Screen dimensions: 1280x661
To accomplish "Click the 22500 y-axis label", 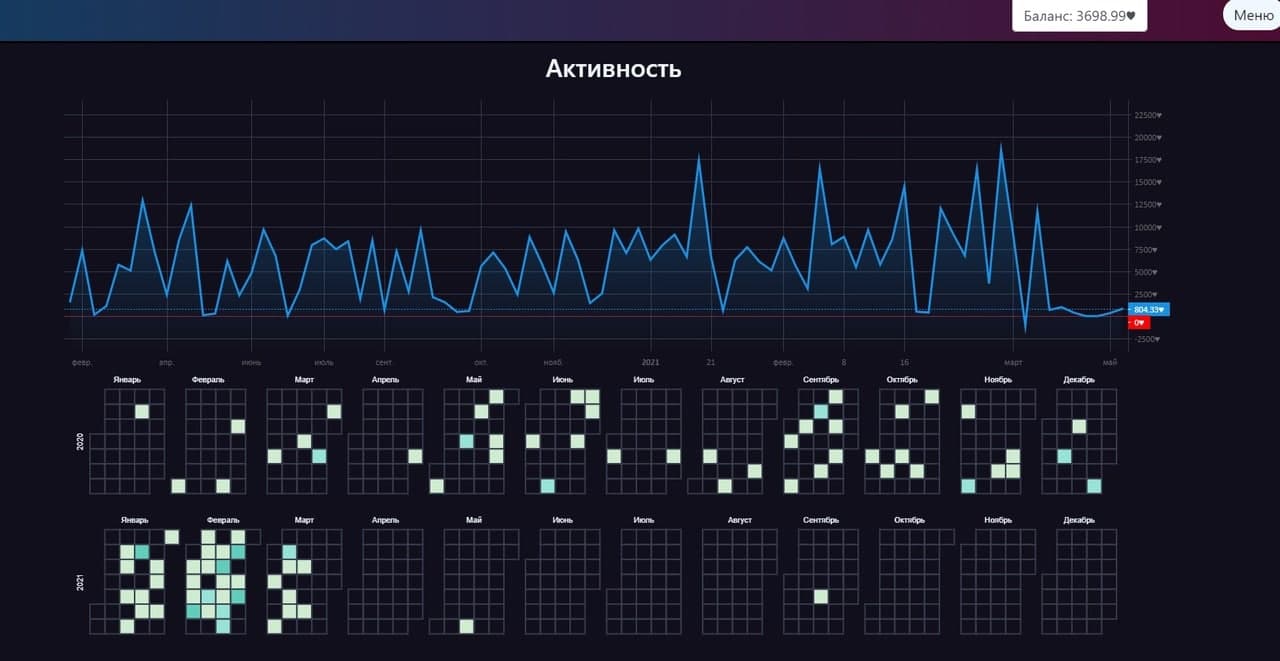I will tap(1148, 115).
